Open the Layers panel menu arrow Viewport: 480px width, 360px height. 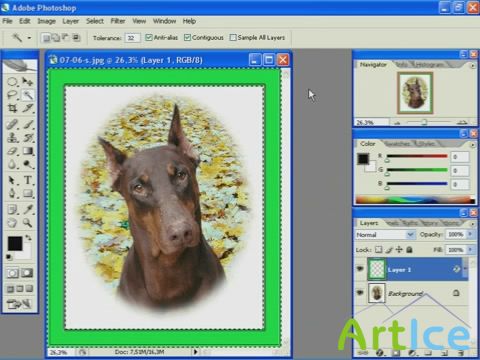[473, 223]
